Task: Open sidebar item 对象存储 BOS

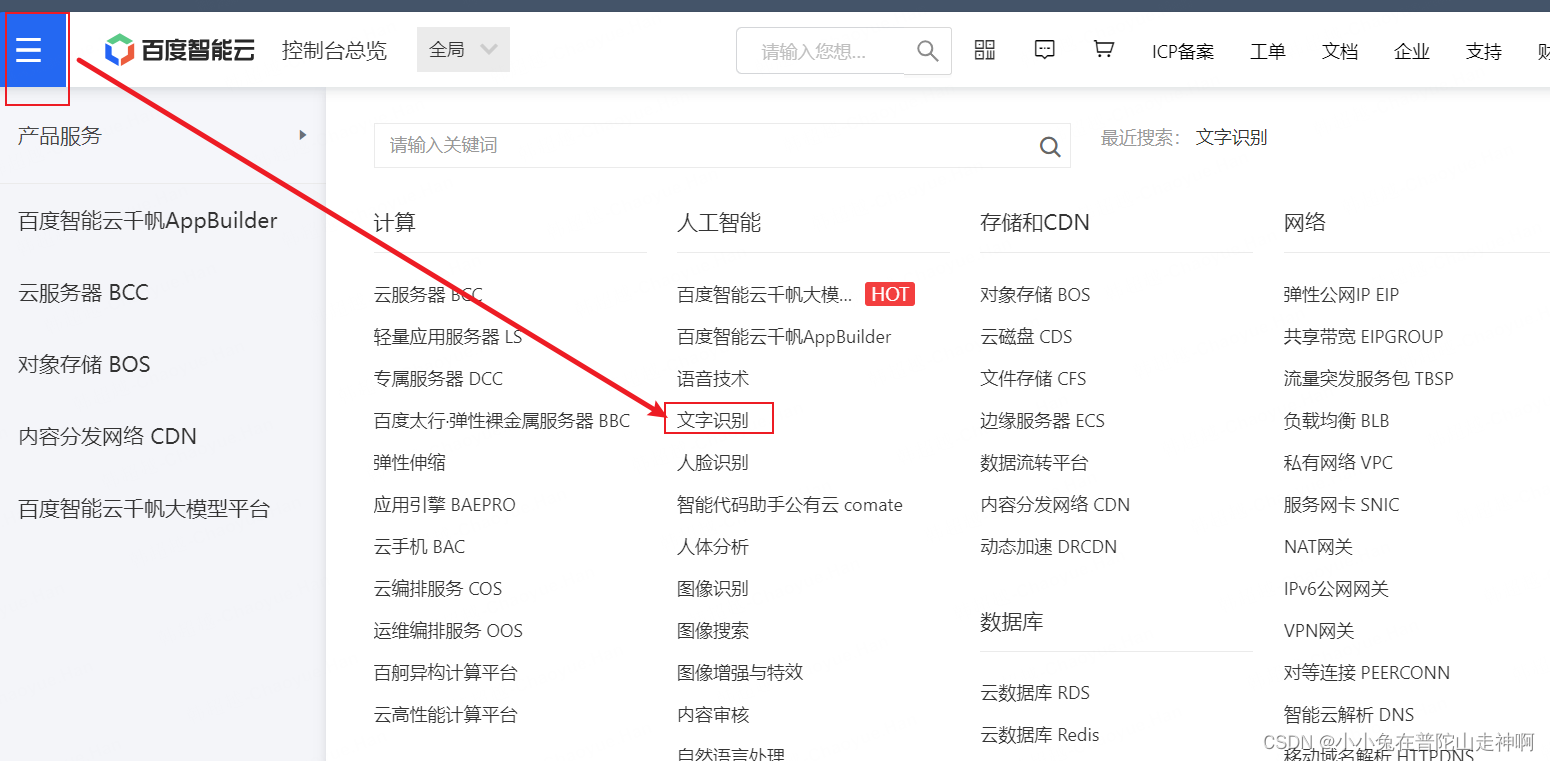Action: click(84, 365)
